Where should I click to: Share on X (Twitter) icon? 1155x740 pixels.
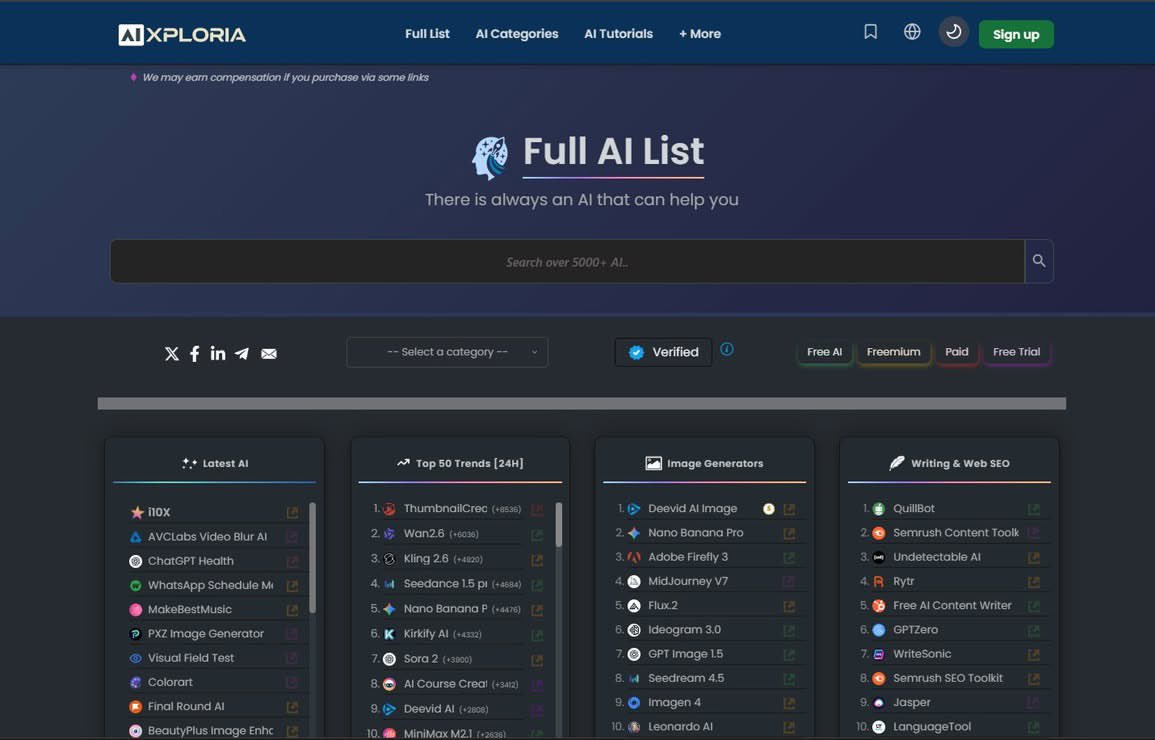tap(172, 353)
